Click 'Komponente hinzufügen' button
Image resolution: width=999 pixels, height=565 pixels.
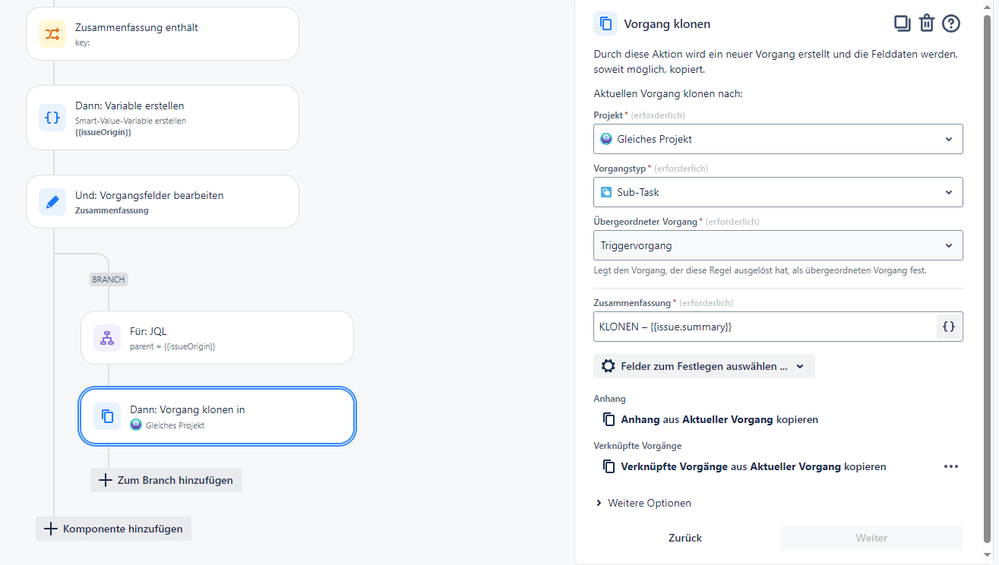tap(113, 529)
